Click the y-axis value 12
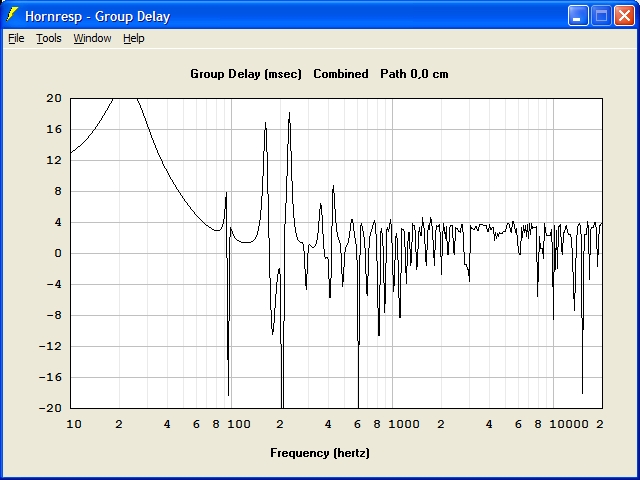 [x=53, y=160]
